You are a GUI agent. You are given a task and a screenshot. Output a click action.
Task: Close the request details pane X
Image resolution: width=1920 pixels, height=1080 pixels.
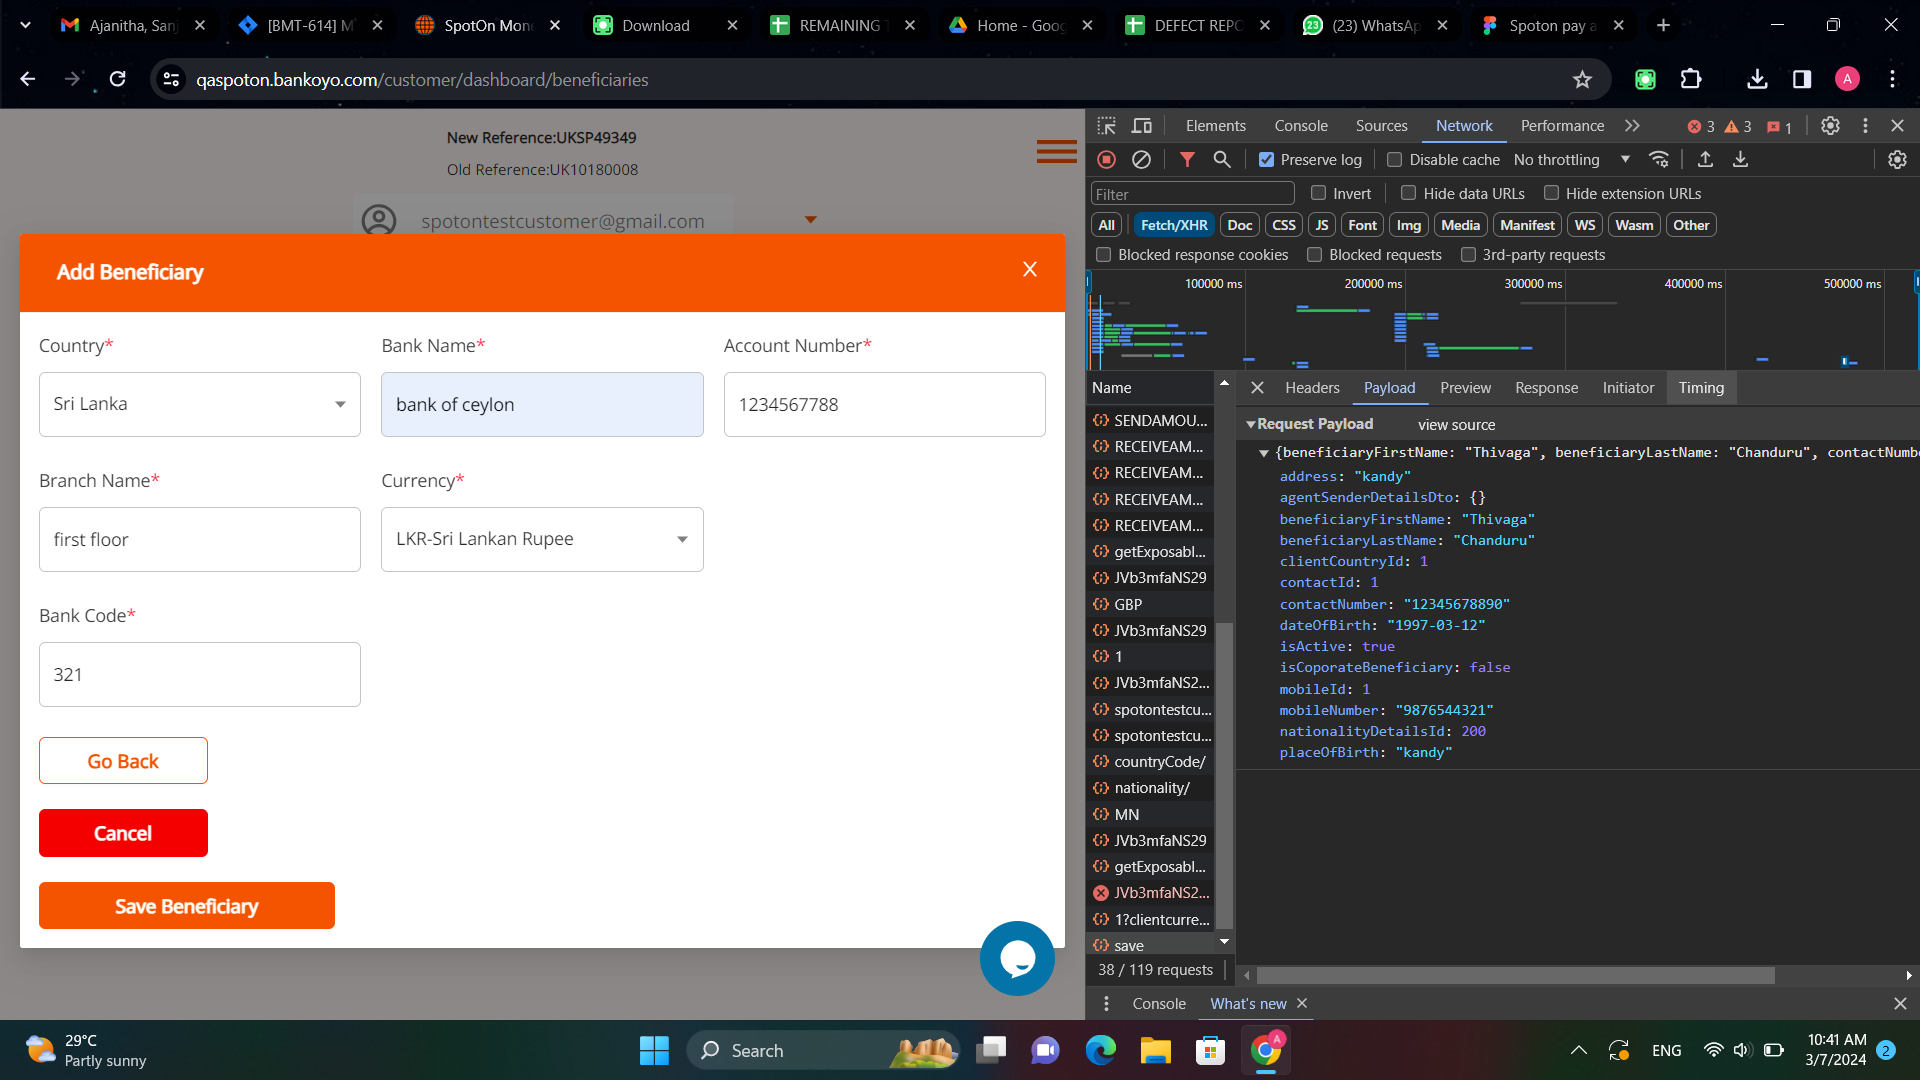point(1257,388)
